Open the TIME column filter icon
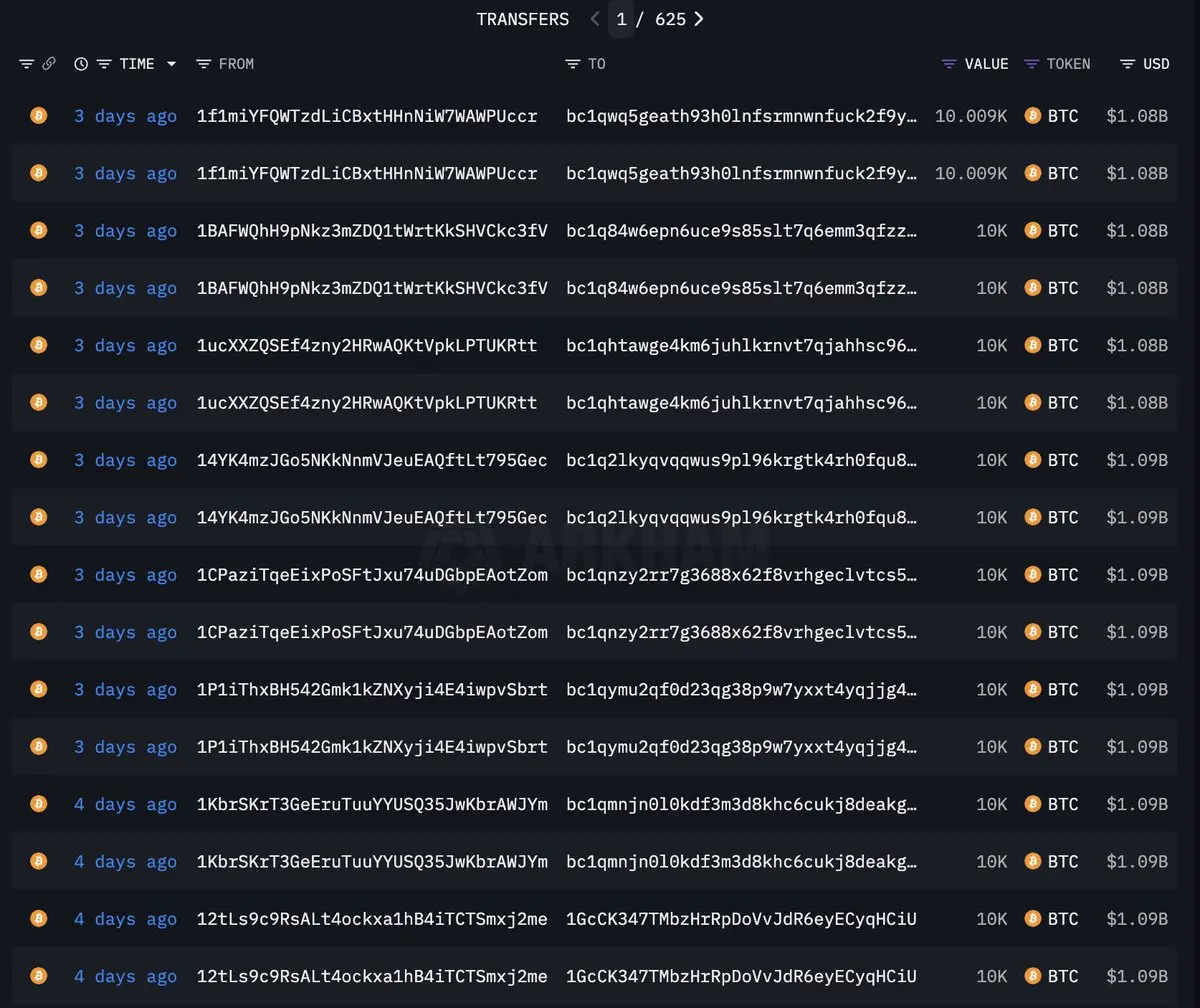The width and height of the screenshot is (1200, 1008). tap(103, 64)
